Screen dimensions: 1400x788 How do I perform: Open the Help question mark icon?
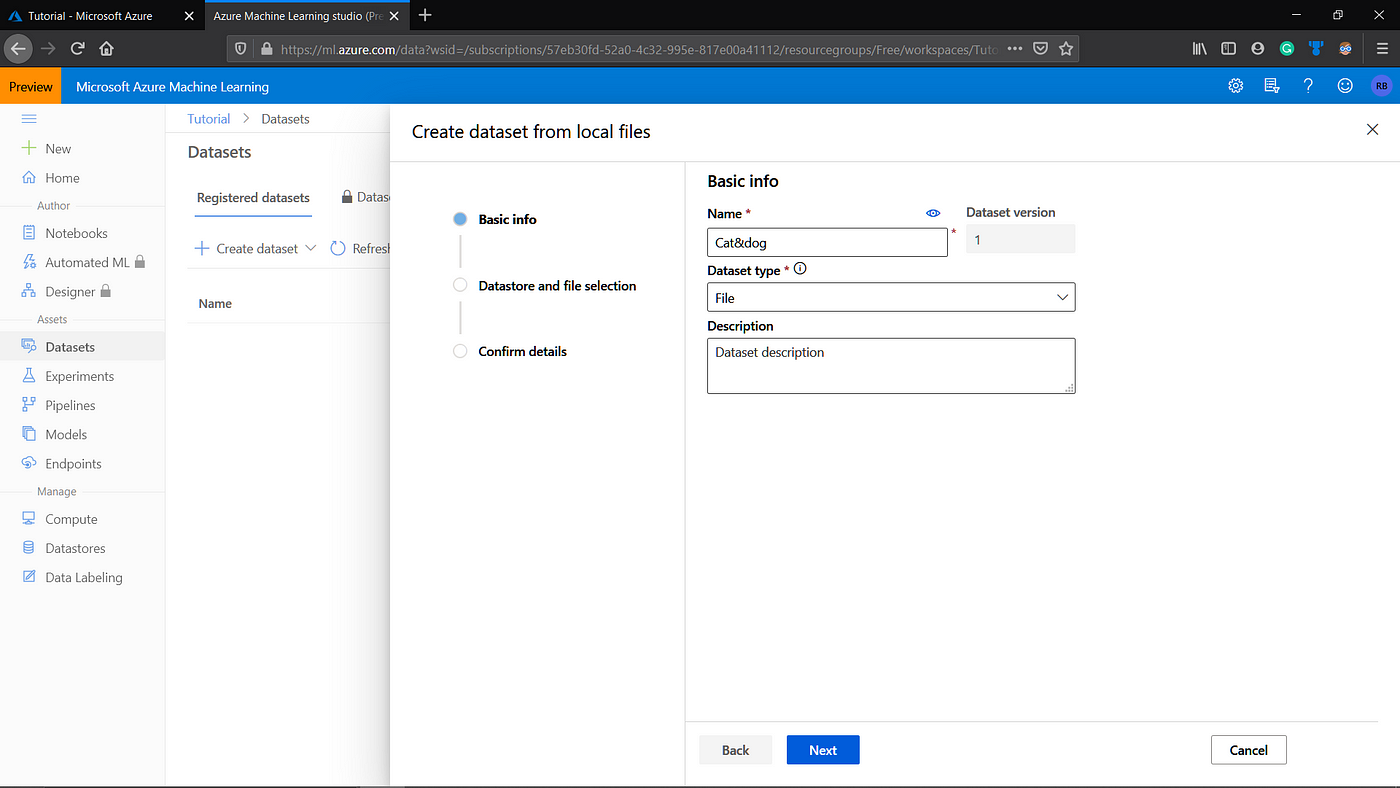[x=1308, y=86]
